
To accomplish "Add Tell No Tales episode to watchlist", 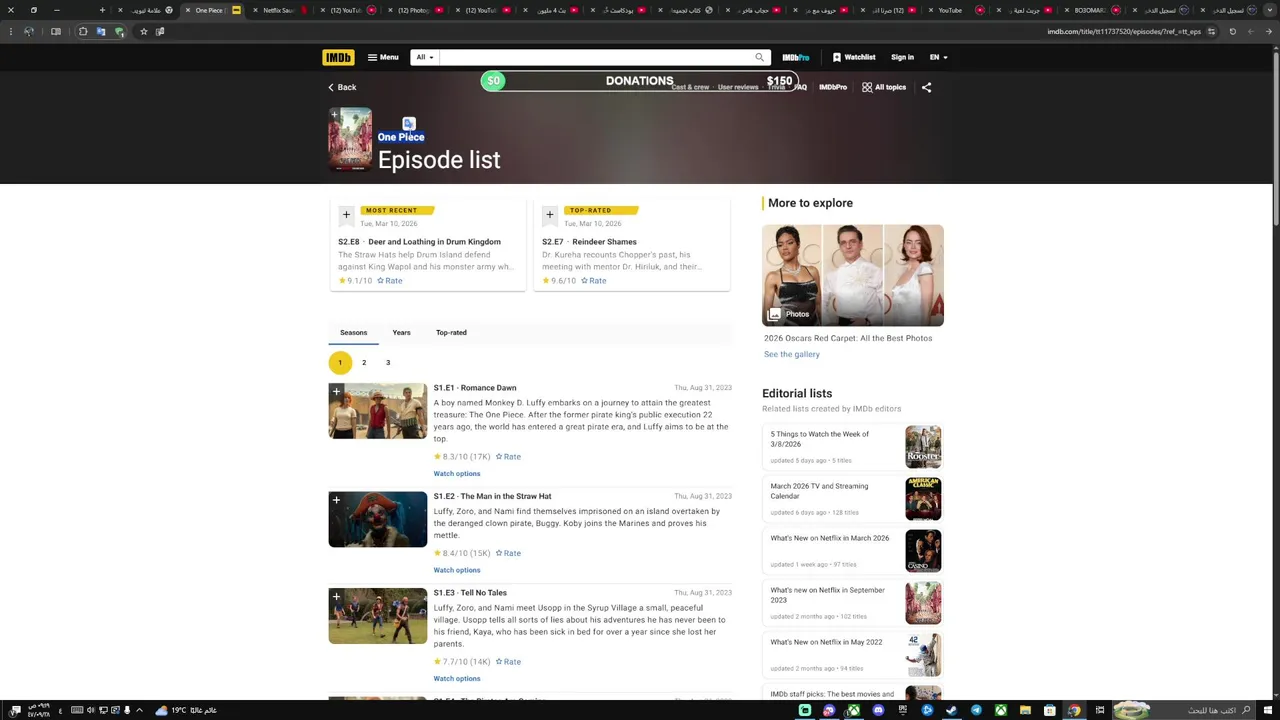I will tap(336, 597).
